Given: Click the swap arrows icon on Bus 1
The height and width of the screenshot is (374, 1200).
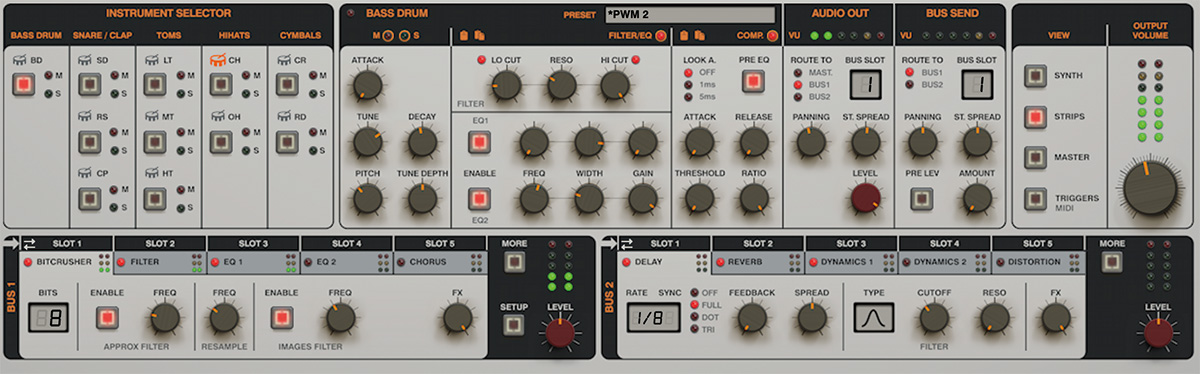Looking at the screenshot, I should pos(30,244).
